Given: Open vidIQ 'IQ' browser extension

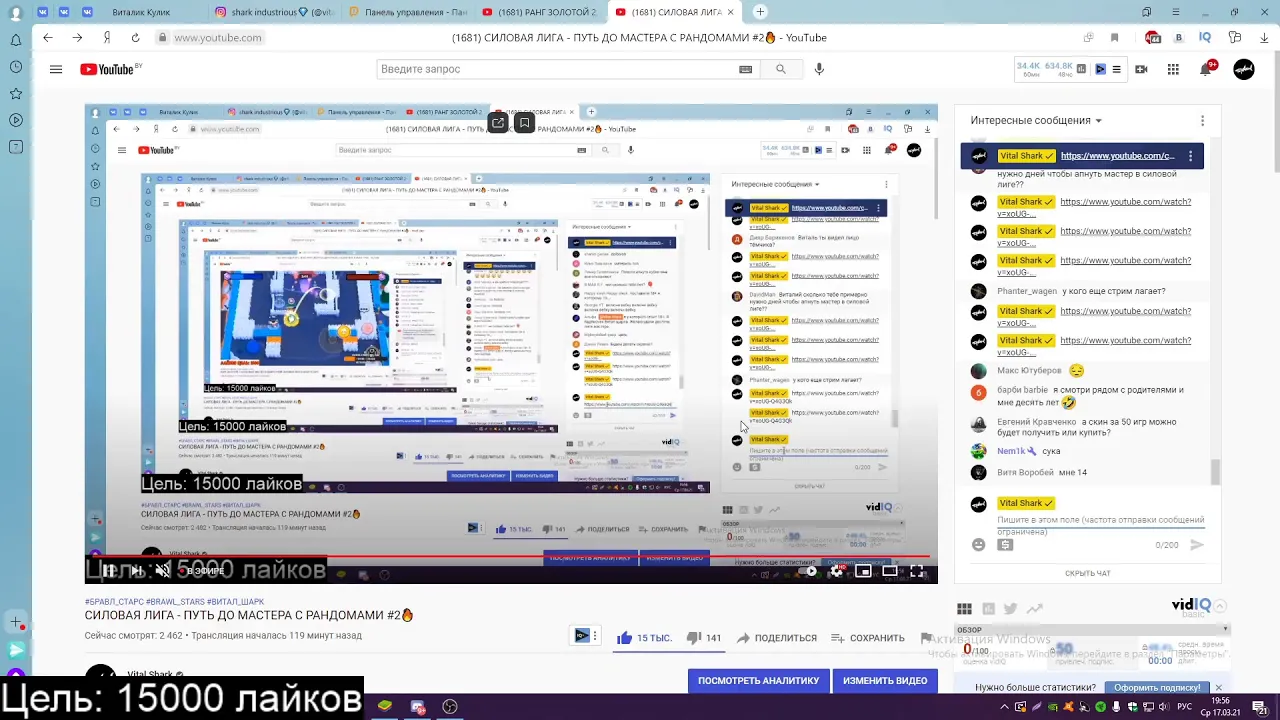Looking at the screenshot, I should (x=1205, y=38).
